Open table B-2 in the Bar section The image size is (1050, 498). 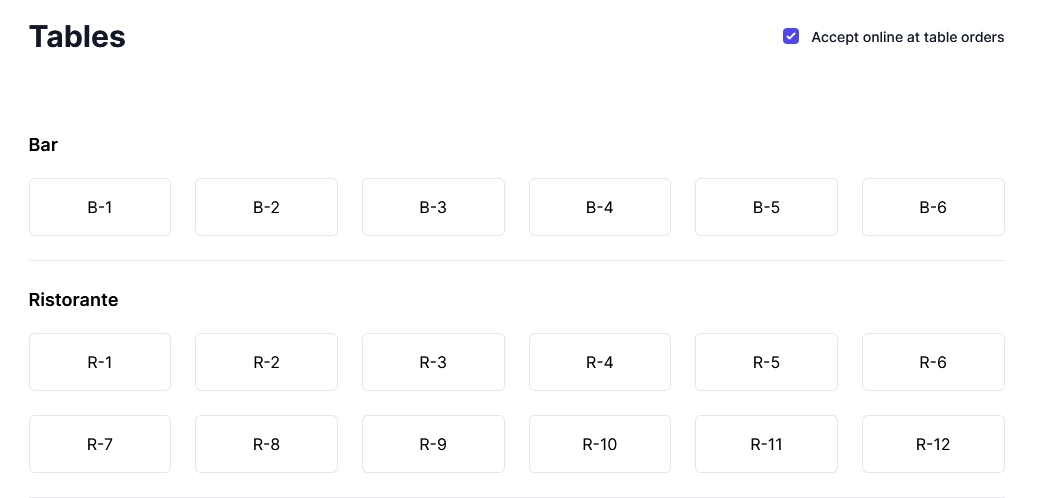point(266,207)
